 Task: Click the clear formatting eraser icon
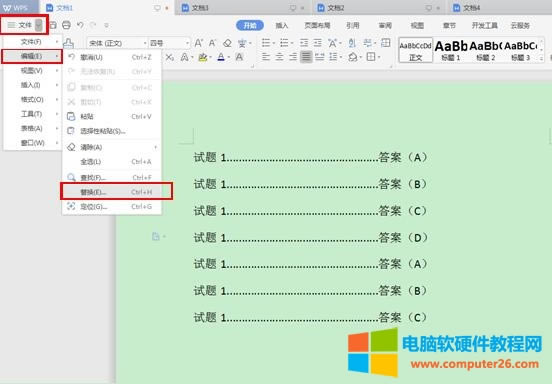(x=227, y=43)
